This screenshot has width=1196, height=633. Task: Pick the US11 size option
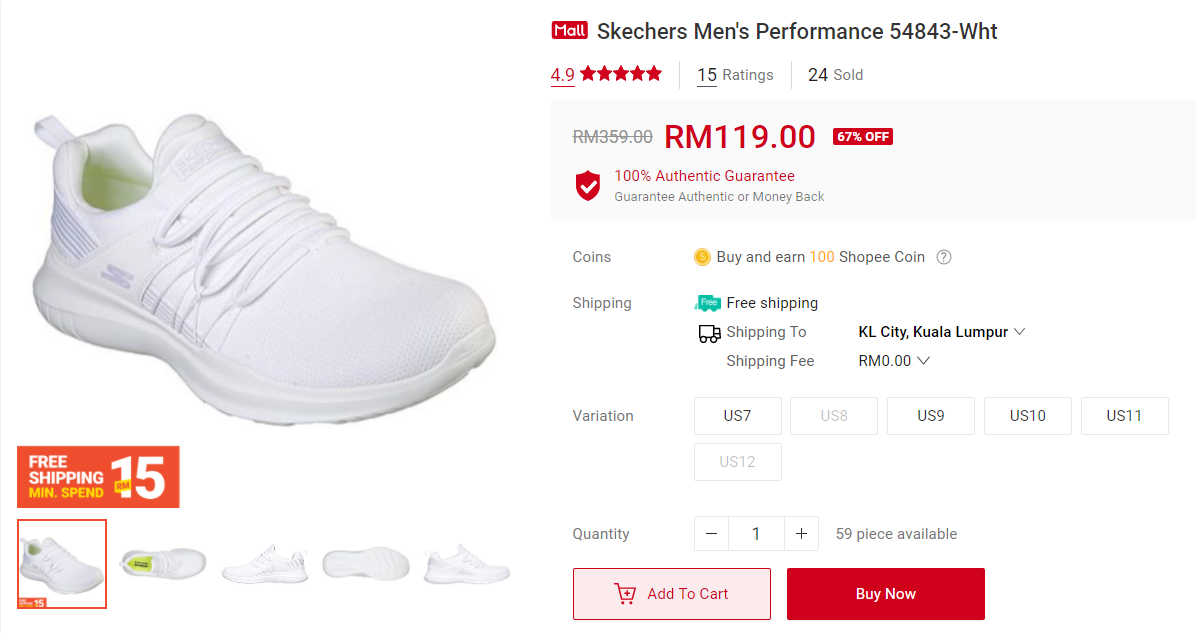pos(1124,416)
